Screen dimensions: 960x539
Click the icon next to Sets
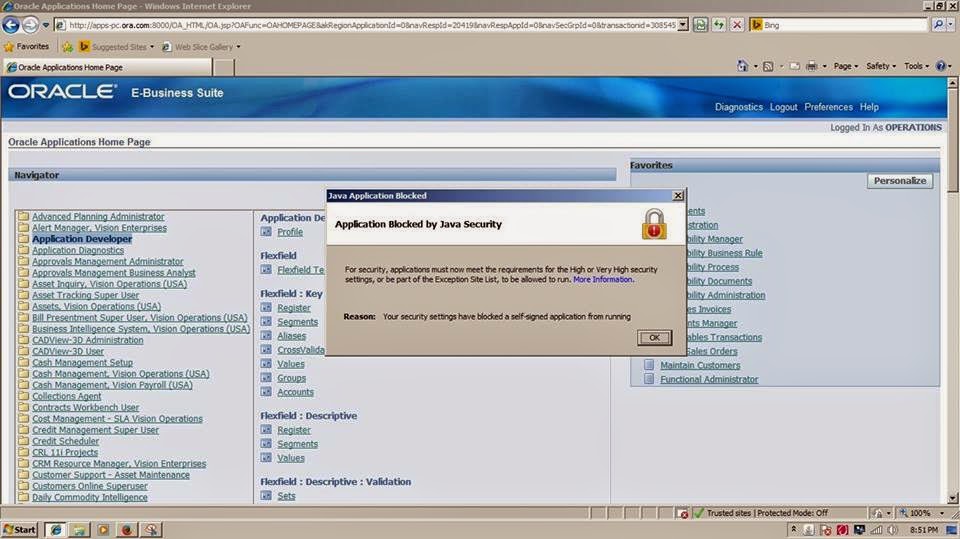[266, 496]
